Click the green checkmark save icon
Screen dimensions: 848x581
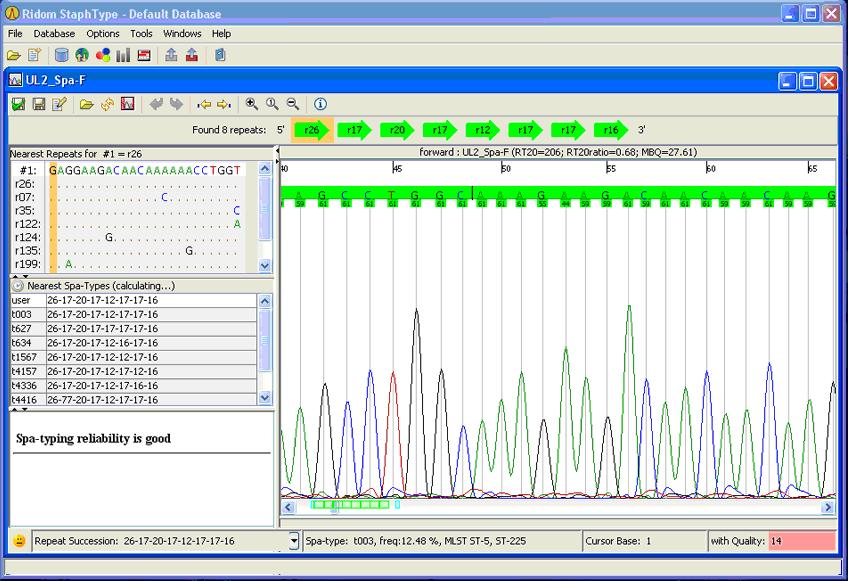point(18,104)
